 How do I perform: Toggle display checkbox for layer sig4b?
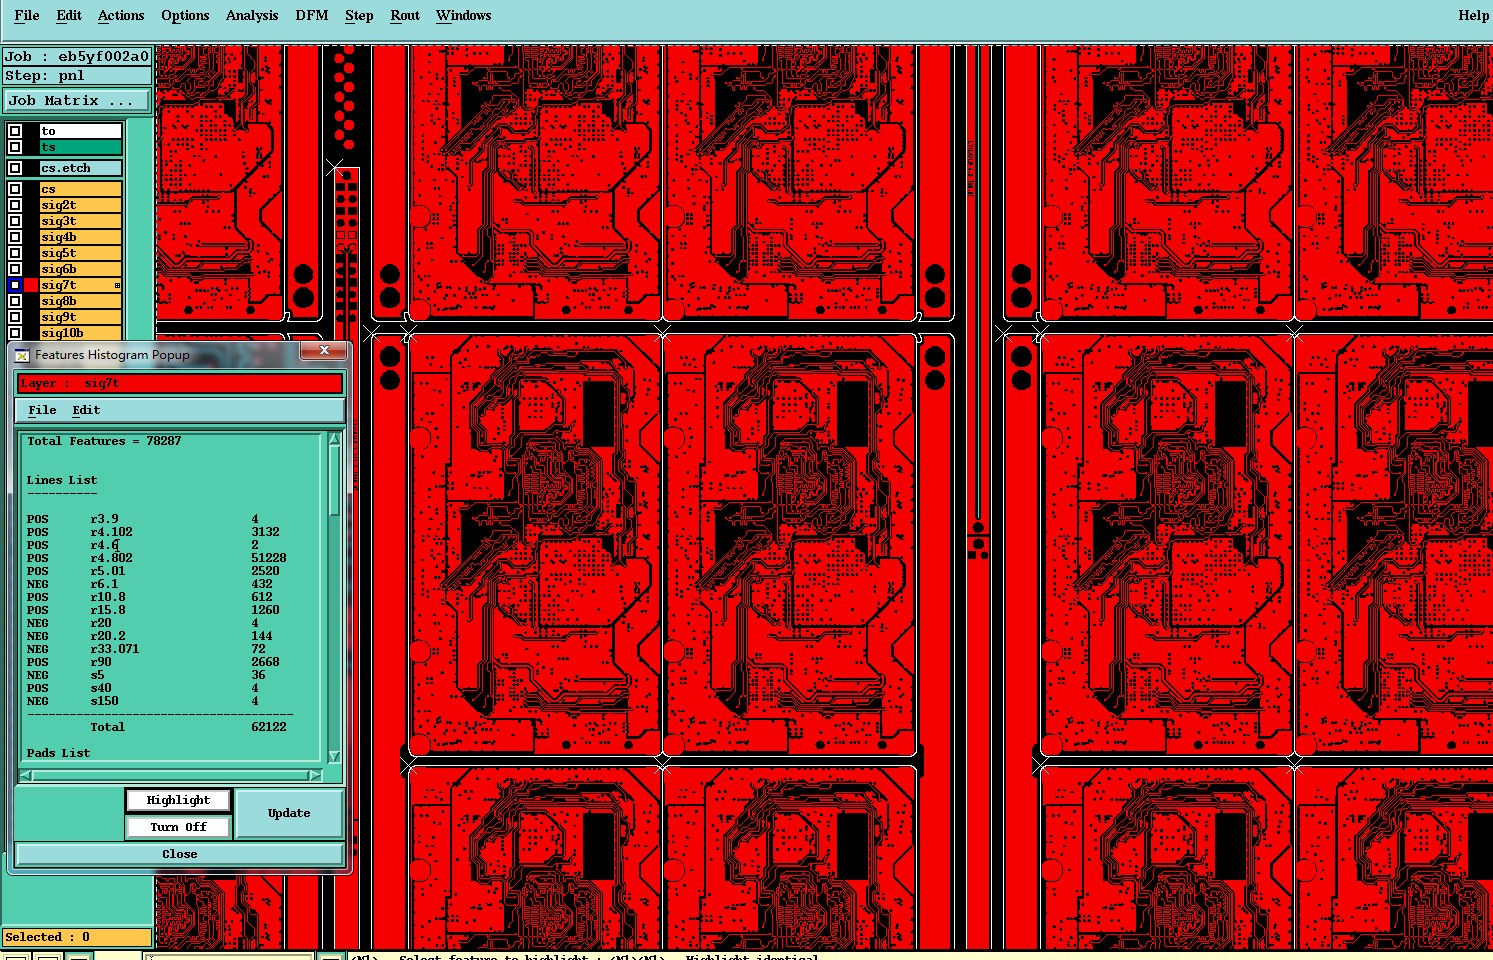(15, 237)
